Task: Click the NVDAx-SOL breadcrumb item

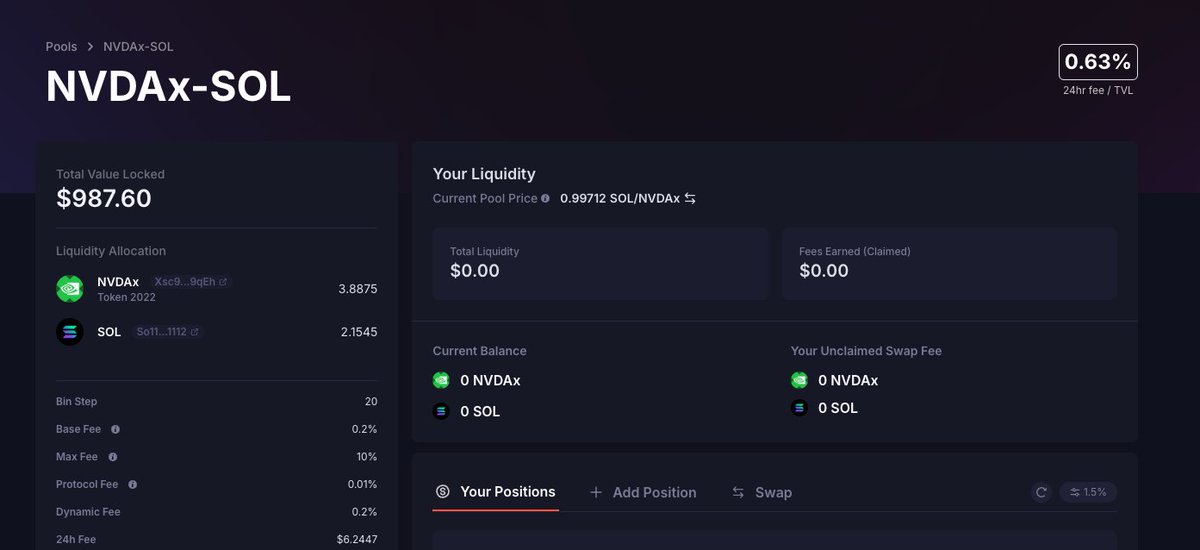Action: 138,47
